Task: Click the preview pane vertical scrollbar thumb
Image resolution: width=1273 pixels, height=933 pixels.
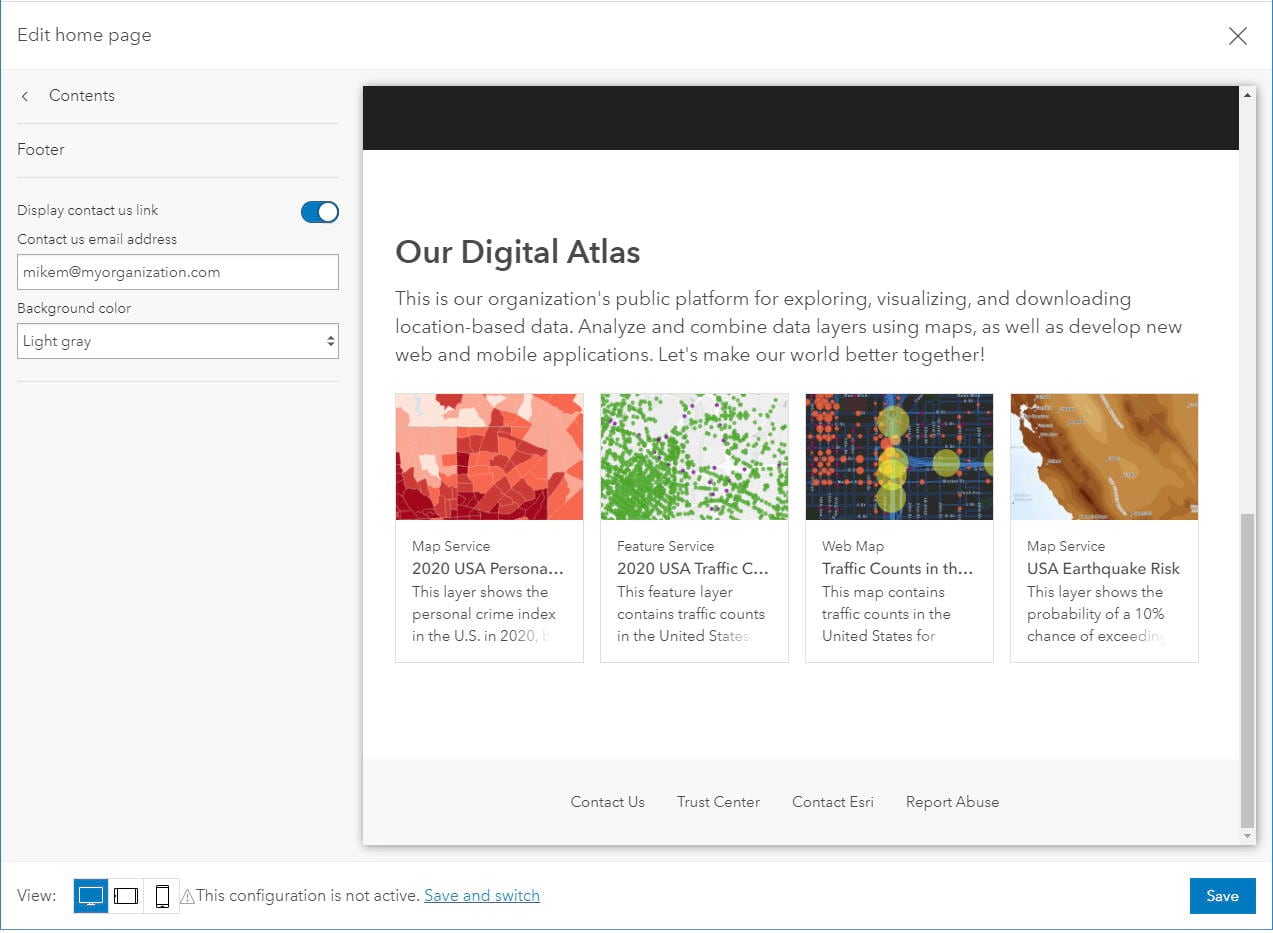Action: [1246, 670]
